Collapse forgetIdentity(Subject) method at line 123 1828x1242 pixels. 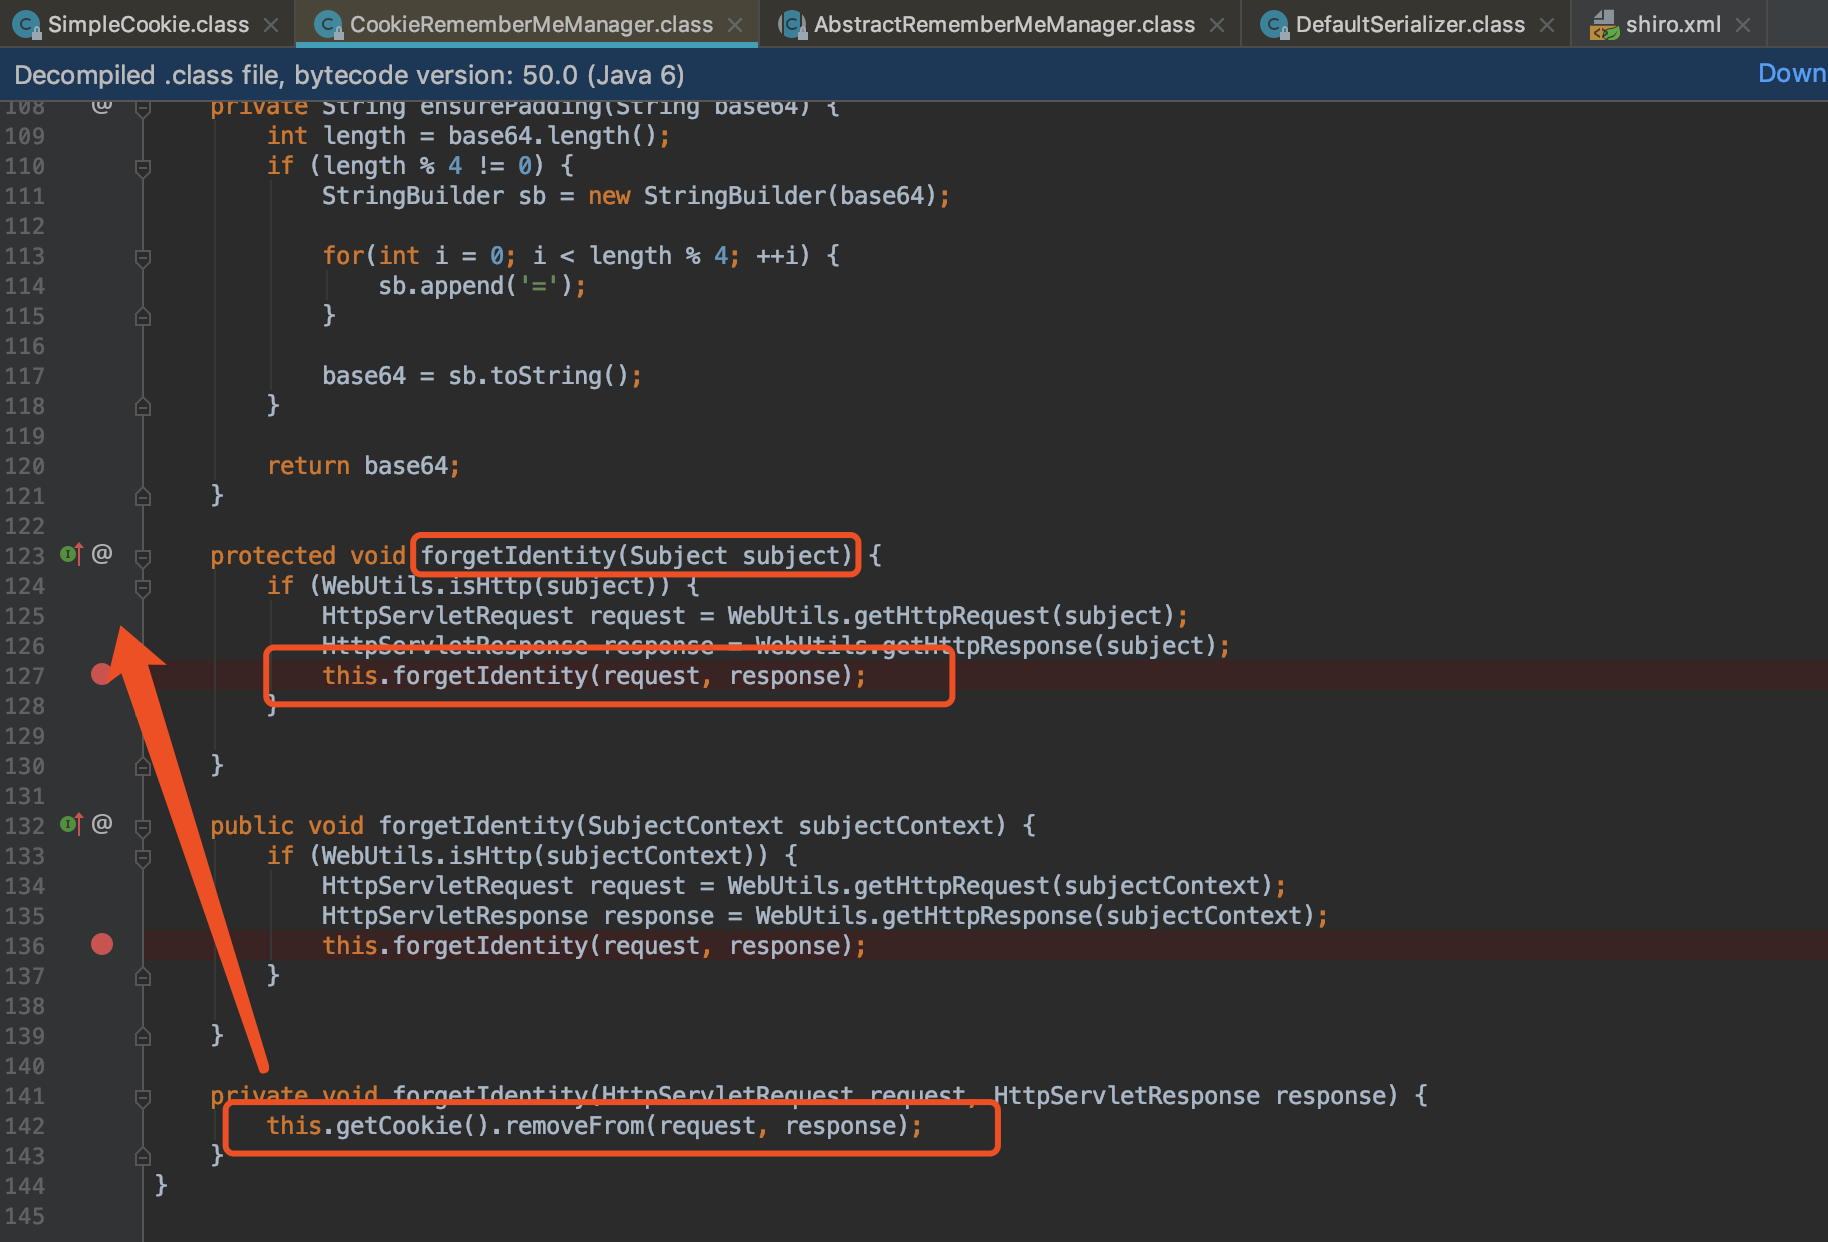[143, 557]
